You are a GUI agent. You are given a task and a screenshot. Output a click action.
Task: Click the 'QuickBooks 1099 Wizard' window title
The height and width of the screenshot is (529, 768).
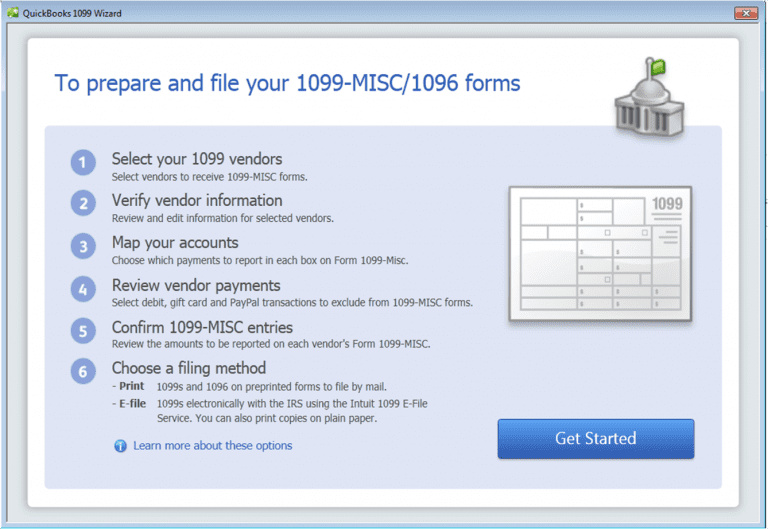72,13
